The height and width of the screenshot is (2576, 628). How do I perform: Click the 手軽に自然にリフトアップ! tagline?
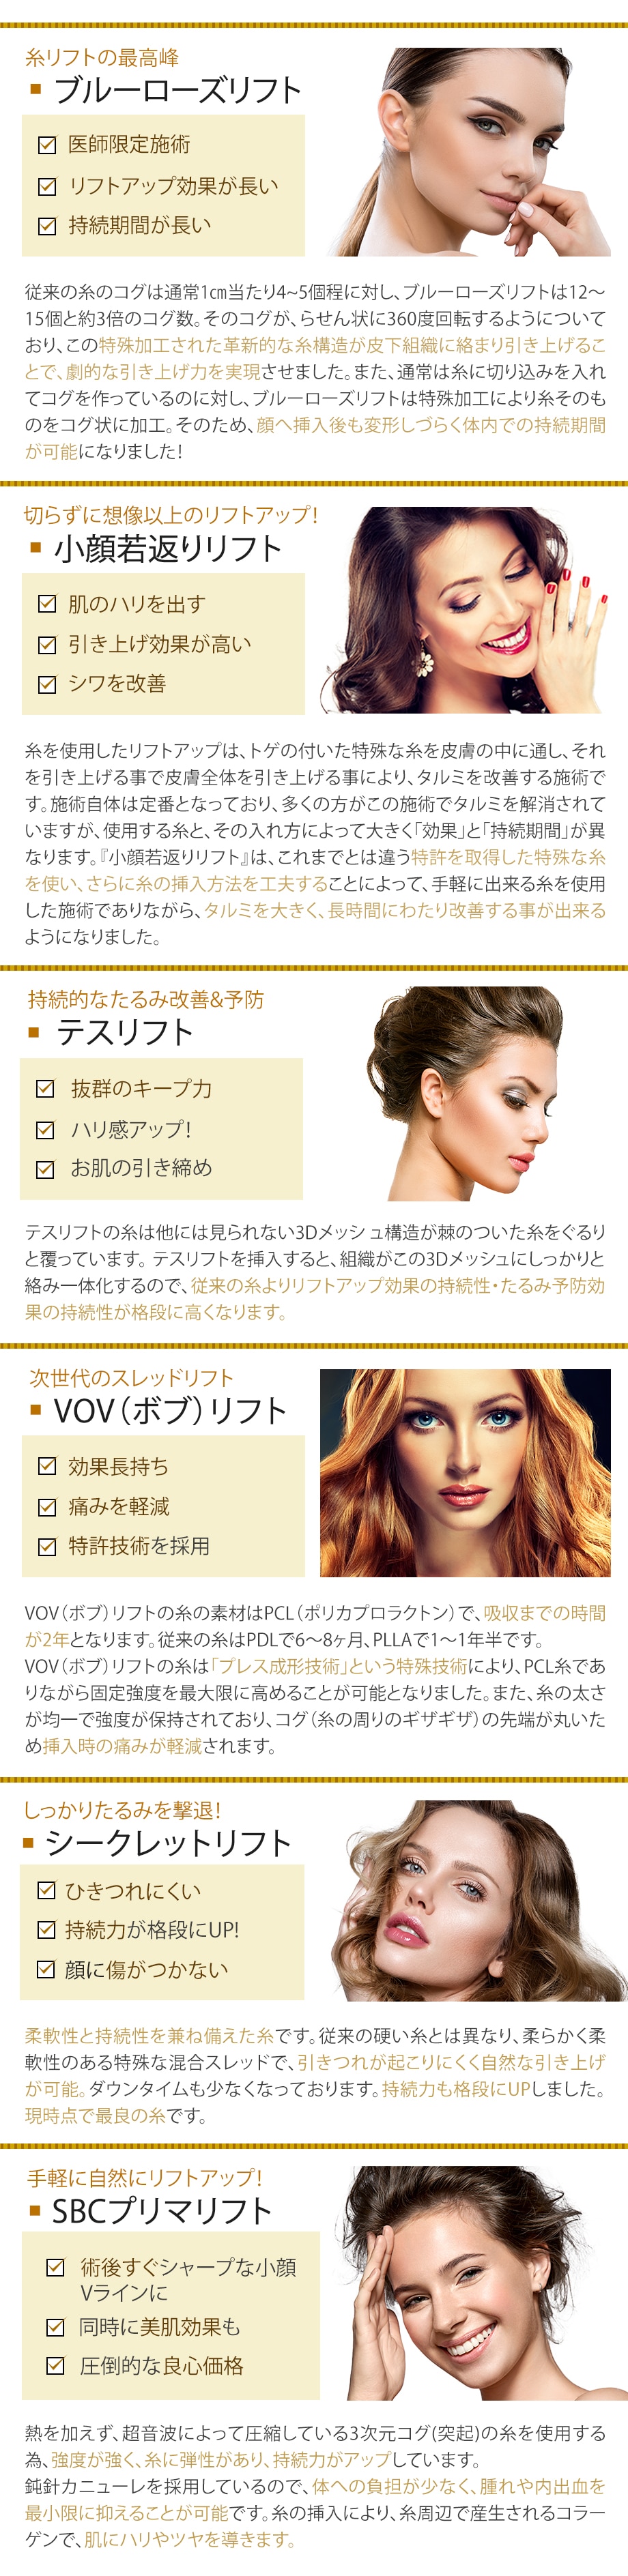coord(145,2177)
